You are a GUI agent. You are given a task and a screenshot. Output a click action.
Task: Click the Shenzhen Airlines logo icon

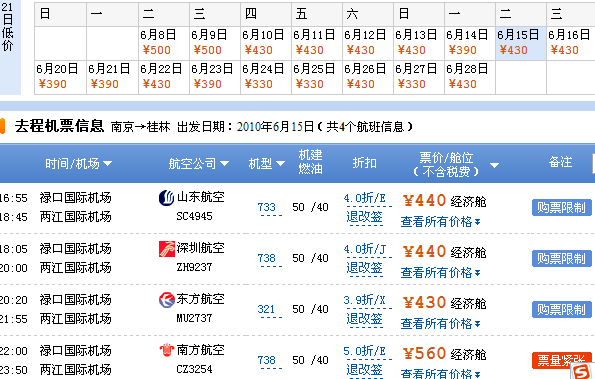pos(167,249)
